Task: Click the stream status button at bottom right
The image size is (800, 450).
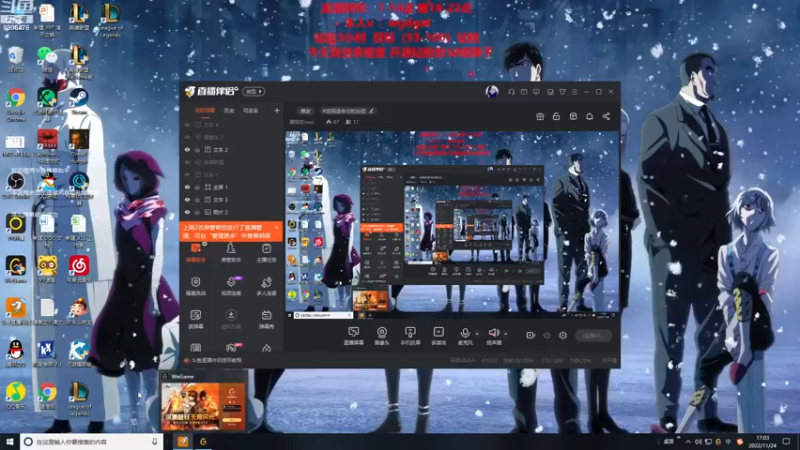Action: pos(593,335)
